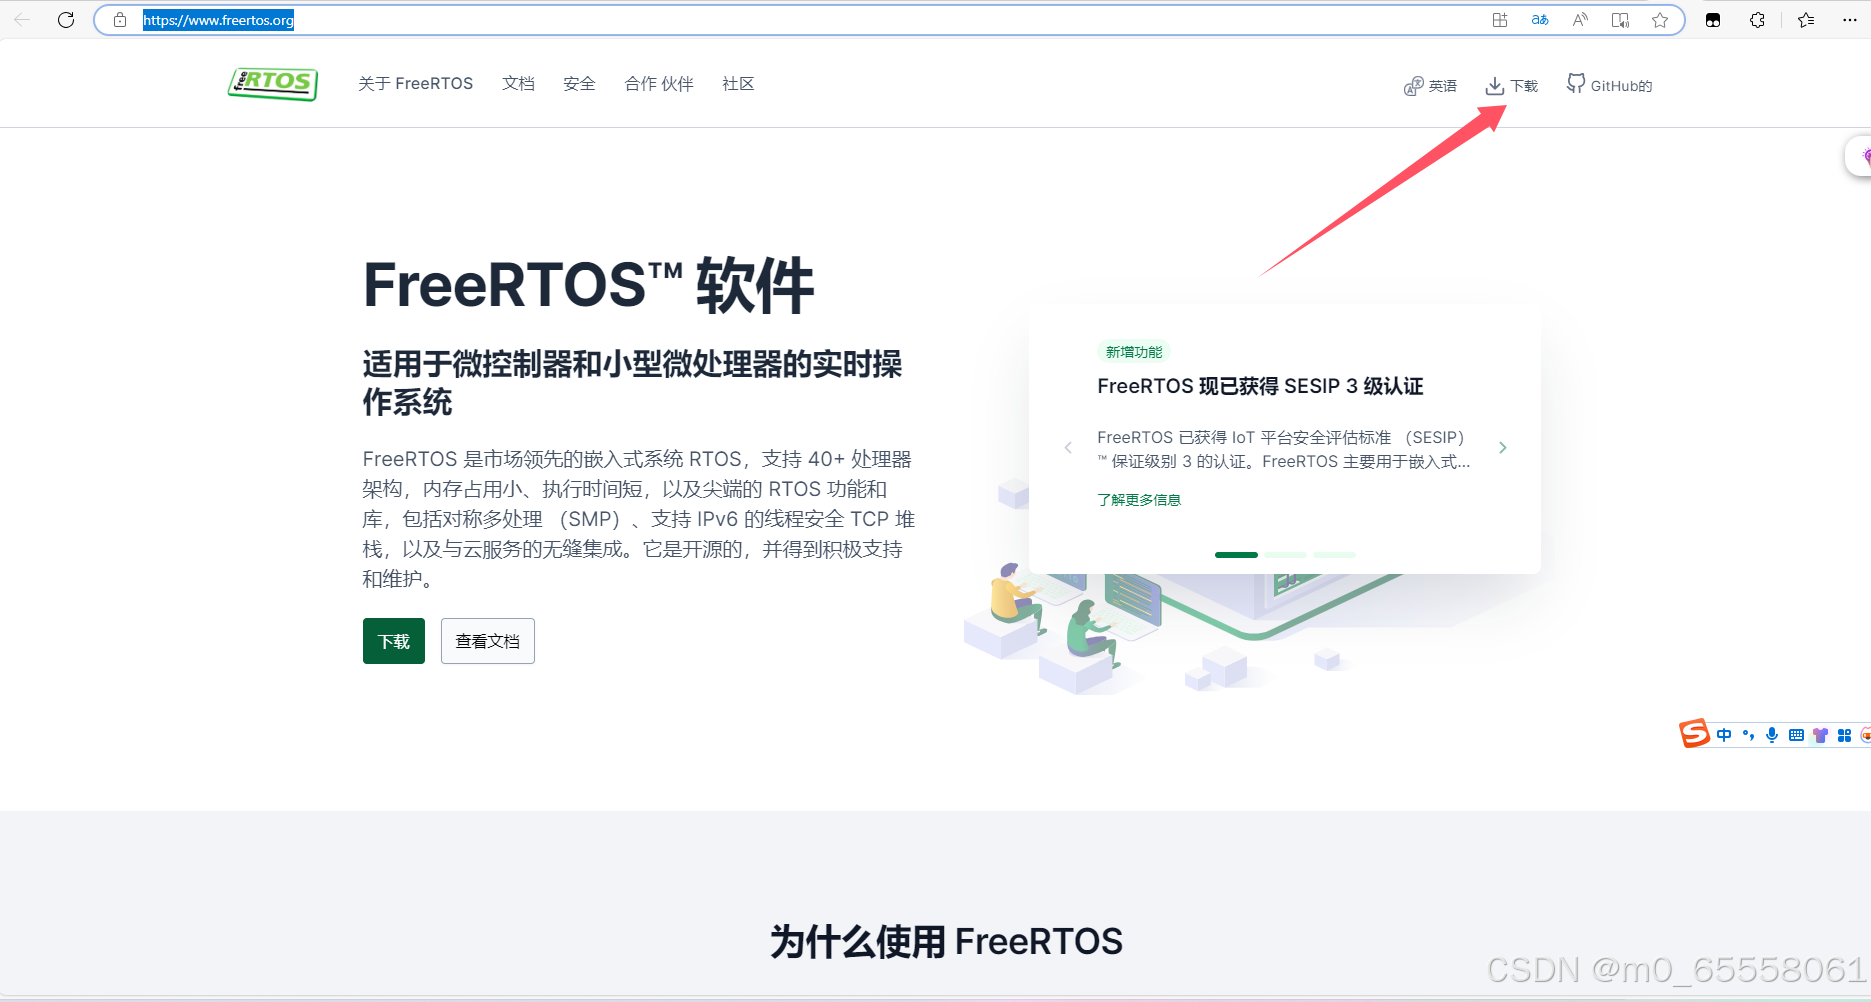Go back to previous carousel slide
The height and width of the screenshot is (1002, 1871).
click(x=1067, y=447)
